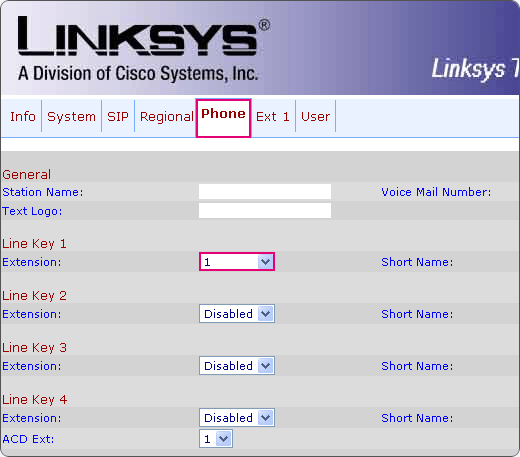Click Extension label under Line Key 2
This screenshot has width=520, height=457.
click(32, 314)
